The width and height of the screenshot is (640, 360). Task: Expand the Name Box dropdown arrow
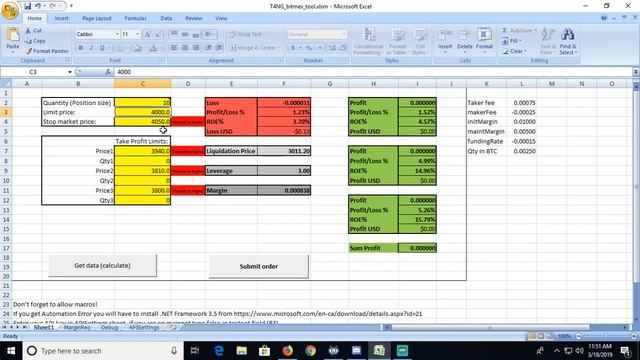70,72
